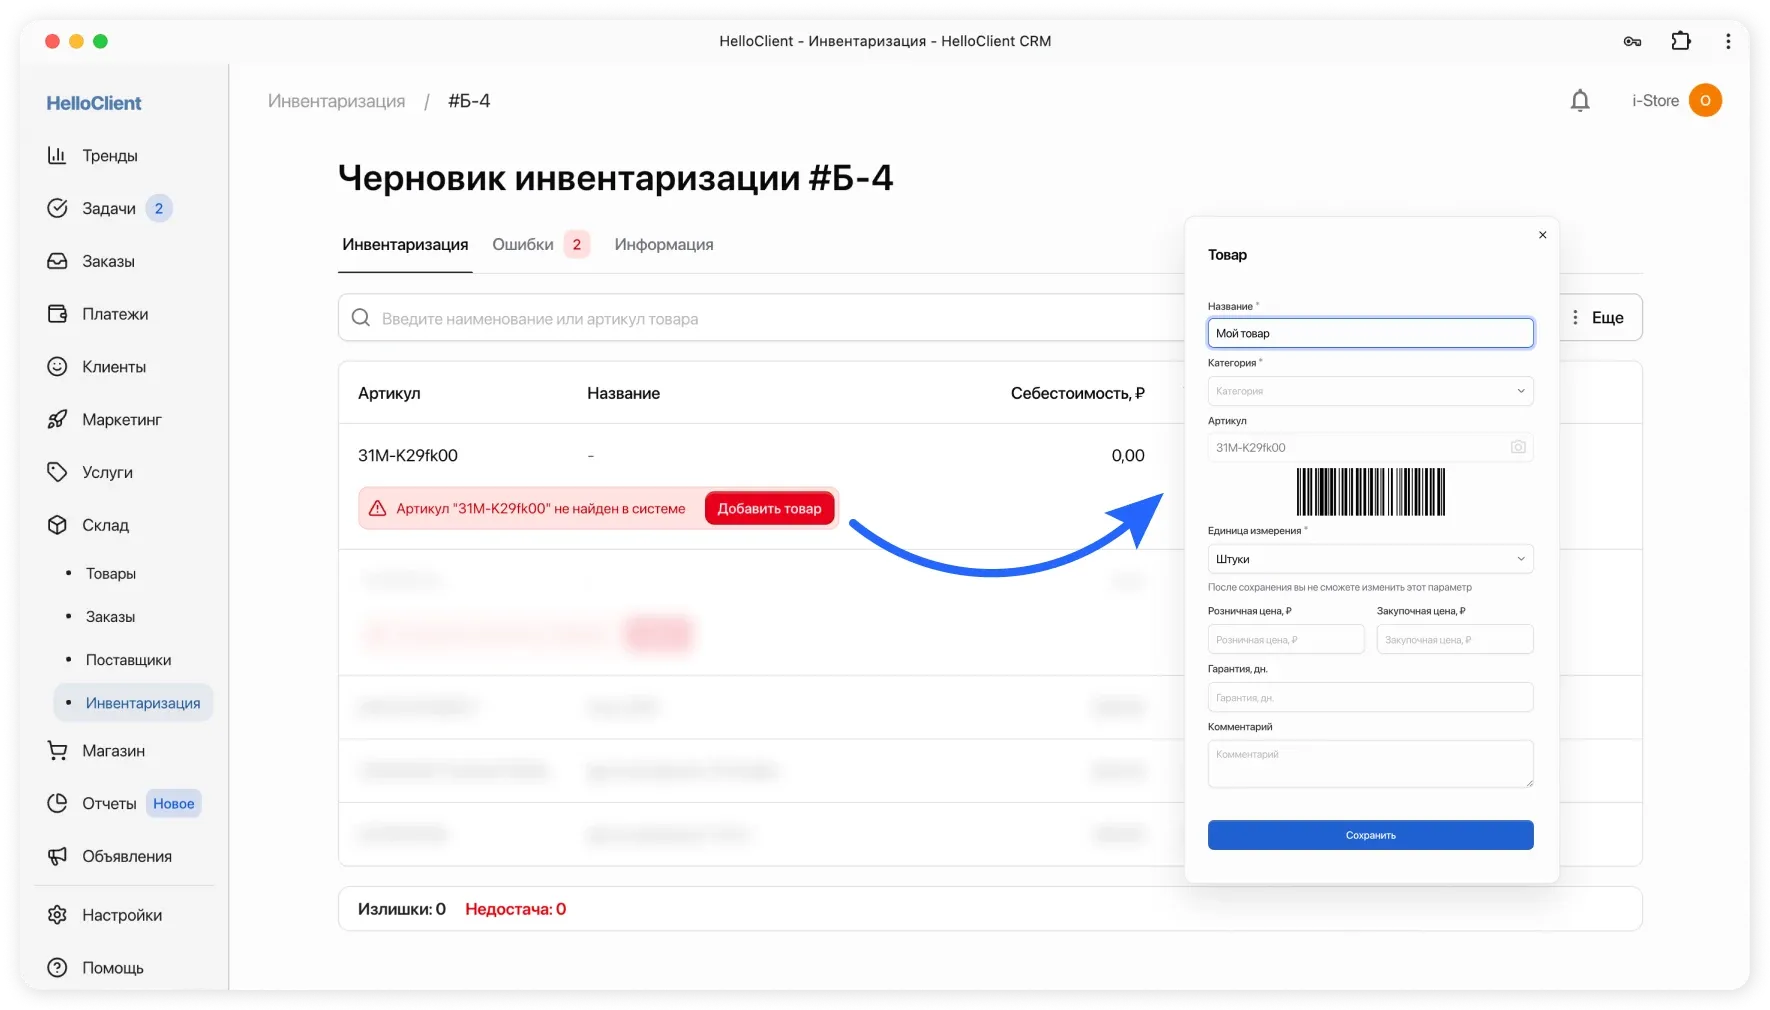This screenshot has width=1770, height=1010.
Task: Open the Платежи section icon
Action: tap(59, 313)
